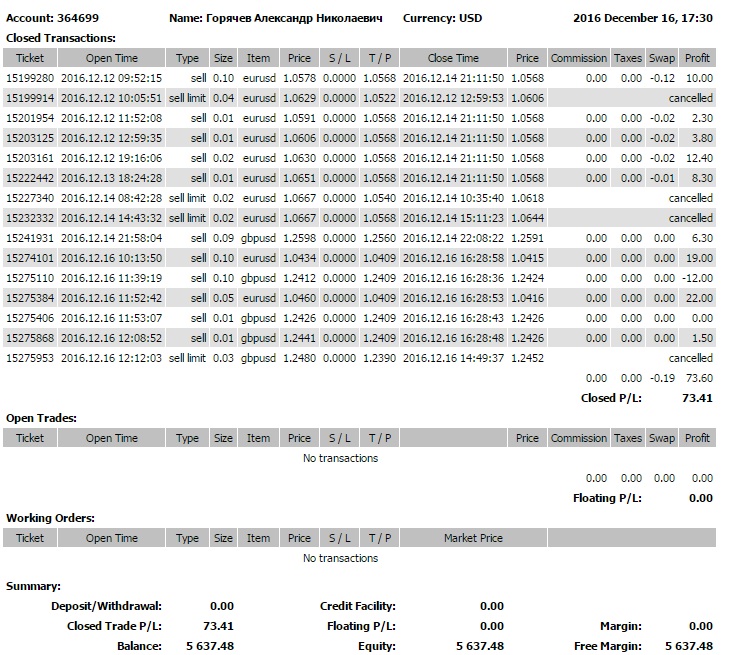The width and height of the screenshot is (733, 655).
Task: Click the Item header in Open Trades
Action: (x=258, y=438)
